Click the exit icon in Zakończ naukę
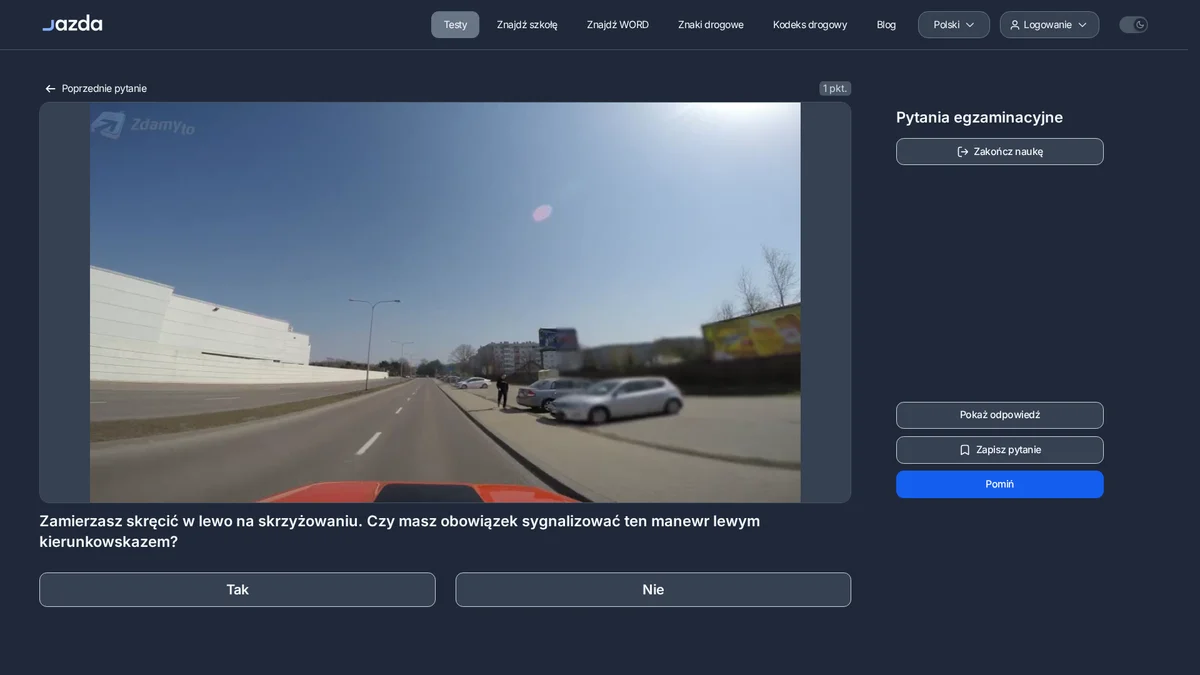Screen dimensions: 1200x675 pyautogui.click(x=963, y=152)
